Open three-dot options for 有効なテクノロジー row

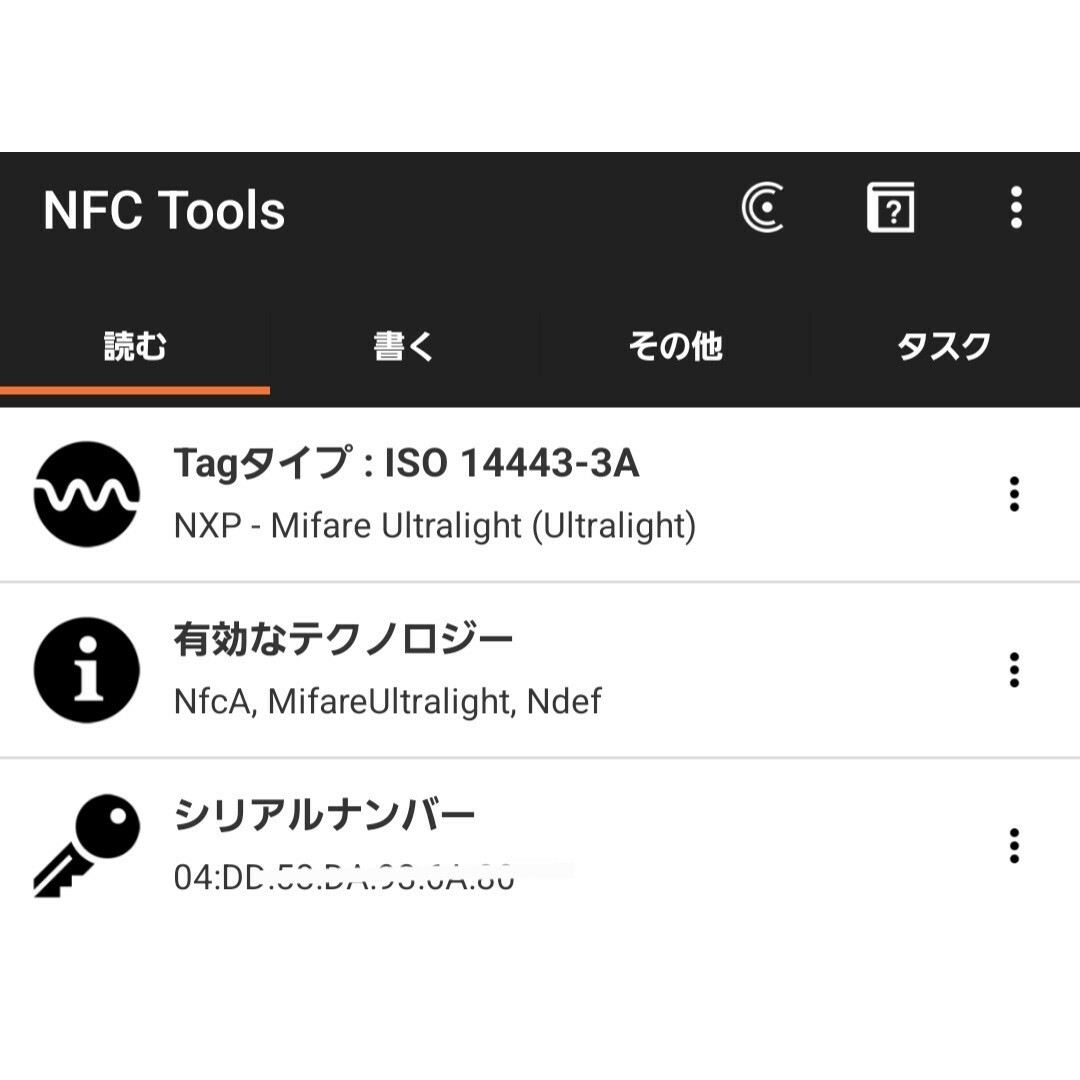[x=1014, y=669]
